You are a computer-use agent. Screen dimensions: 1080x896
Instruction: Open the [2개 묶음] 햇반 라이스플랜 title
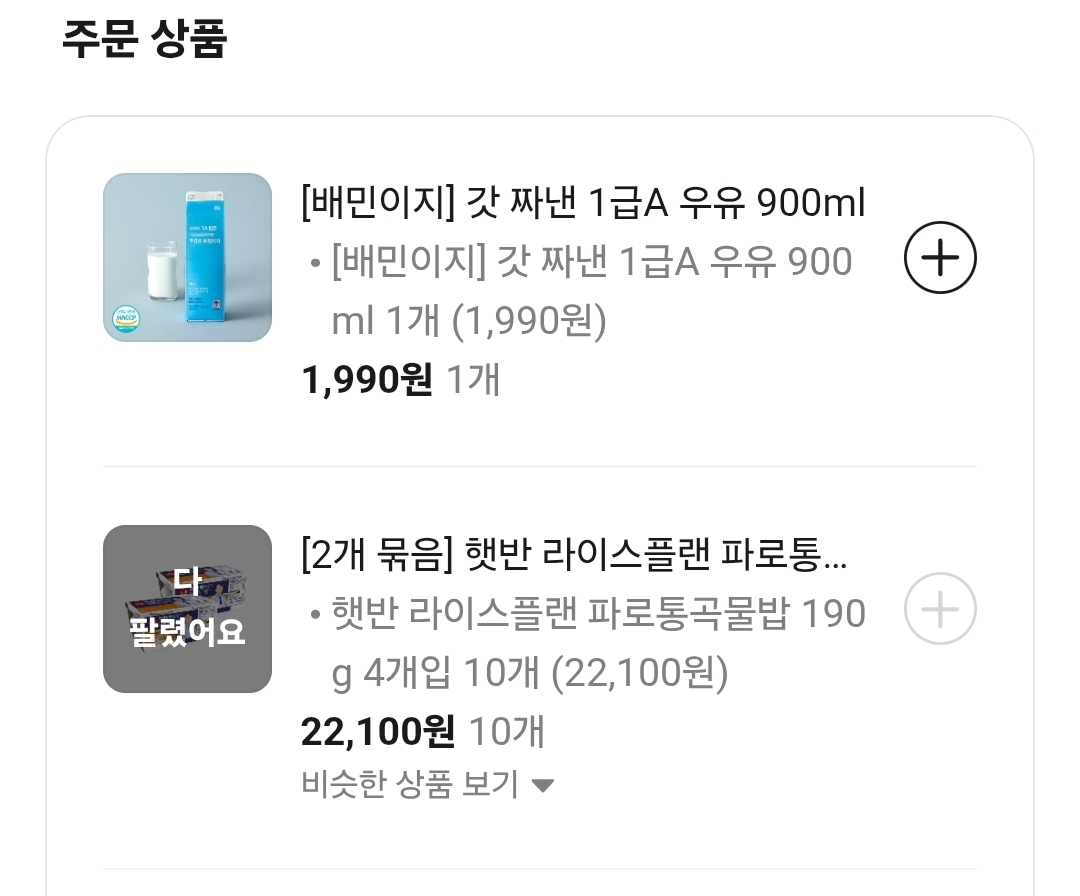[x=574, y=554]
